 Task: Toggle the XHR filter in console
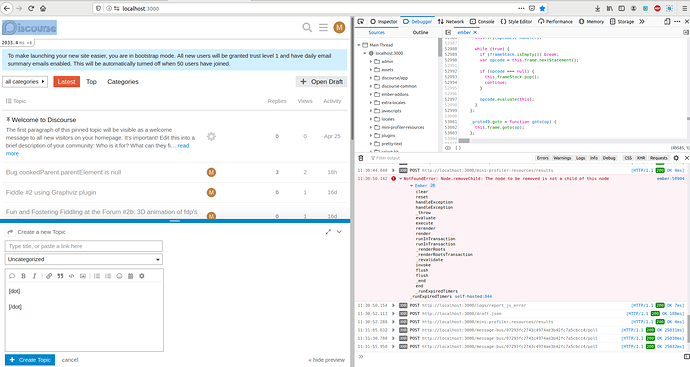coord(641,158)
